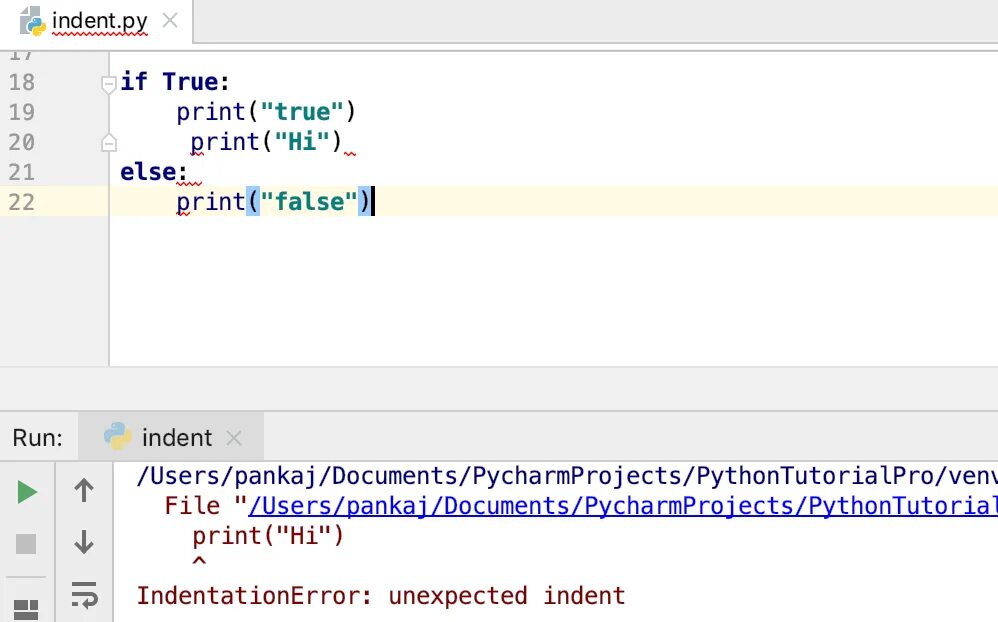Toggle soft-wrap for the run console
This screenshot has width=998, height=622.
[84, 595]
